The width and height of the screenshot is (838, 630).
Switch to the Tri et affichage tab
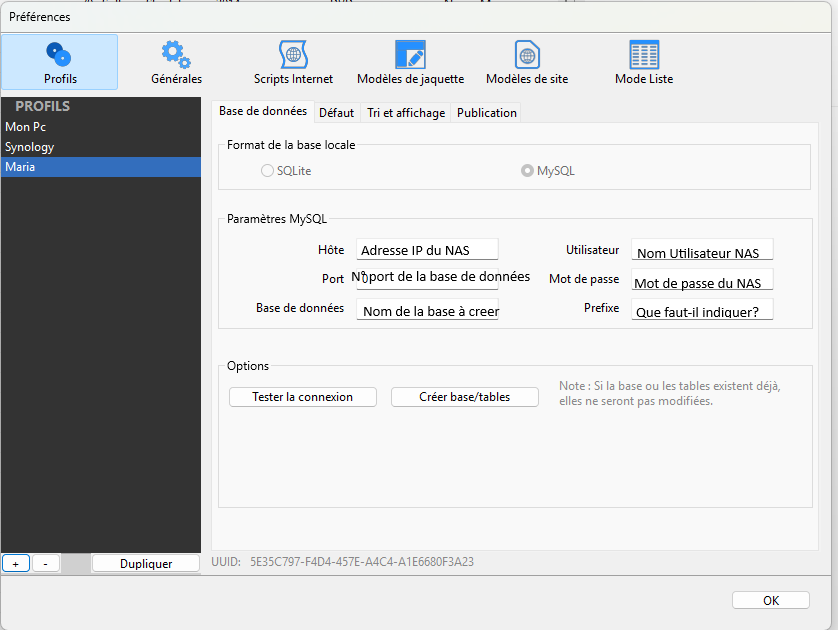coord(406,113)
